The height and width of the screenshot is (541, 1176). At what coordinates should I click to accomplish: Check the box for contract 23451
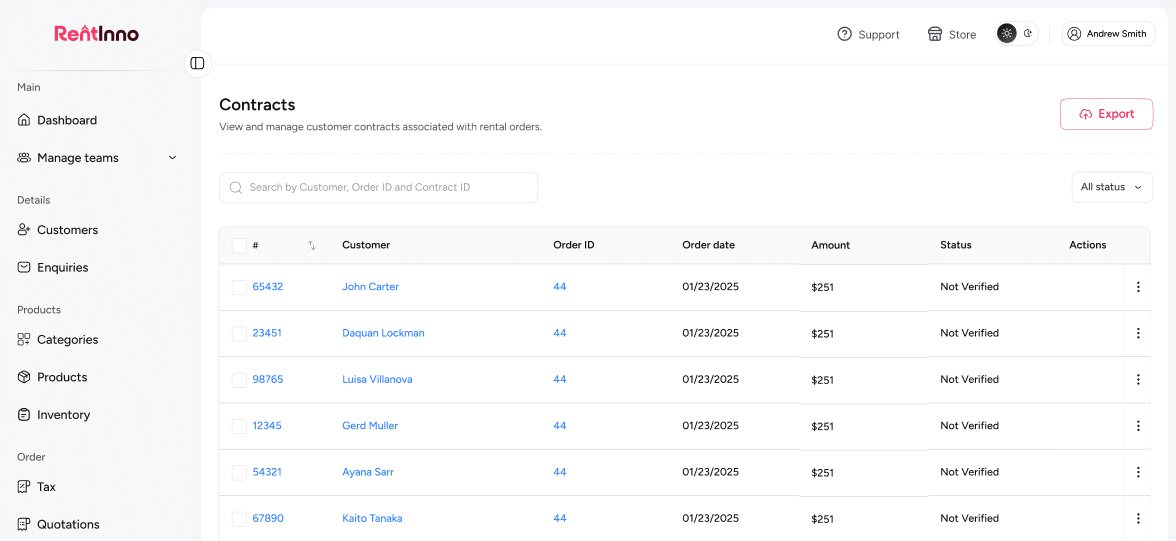(x=239, y=334)
